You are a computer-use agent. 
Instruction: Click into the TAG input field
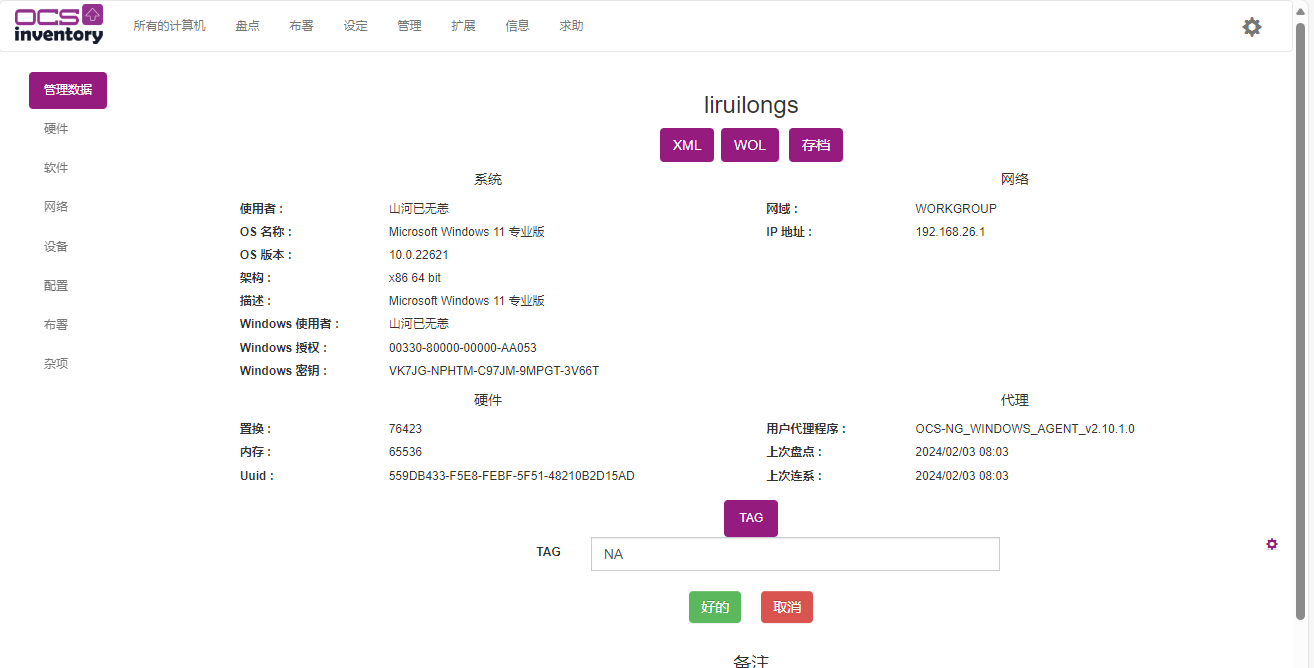795,554
